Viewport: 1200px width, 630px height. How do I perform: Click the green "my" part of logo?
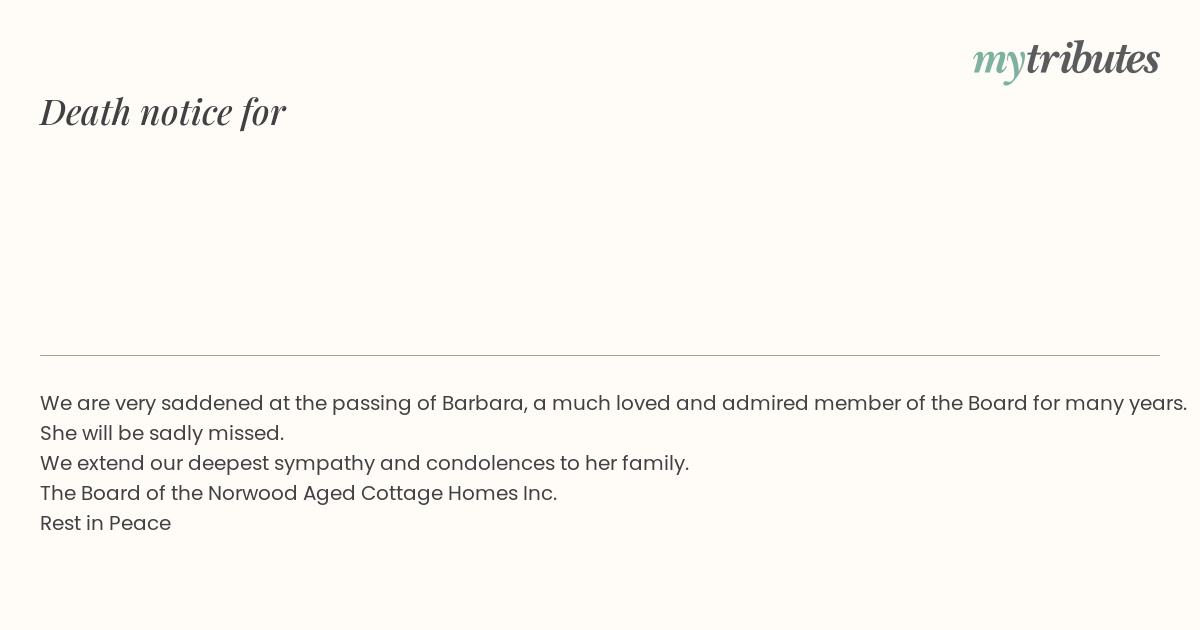click(999, 63)
